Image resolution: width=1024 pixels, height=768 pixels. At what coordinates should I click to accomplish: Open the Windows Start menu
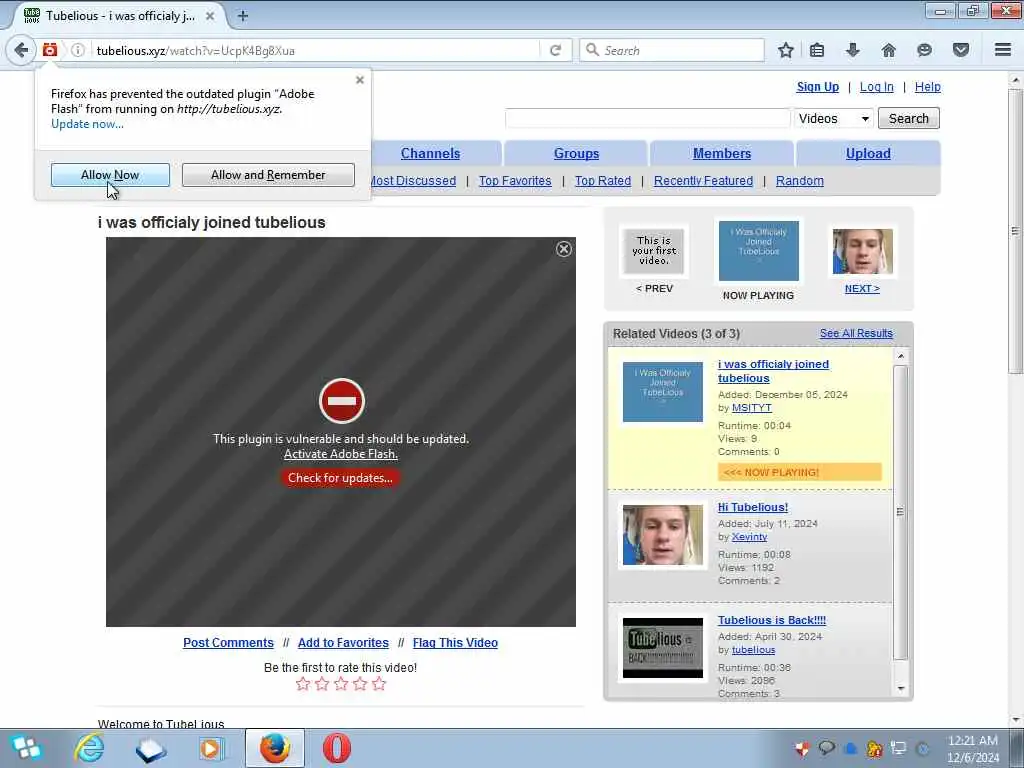pos(26,748)
